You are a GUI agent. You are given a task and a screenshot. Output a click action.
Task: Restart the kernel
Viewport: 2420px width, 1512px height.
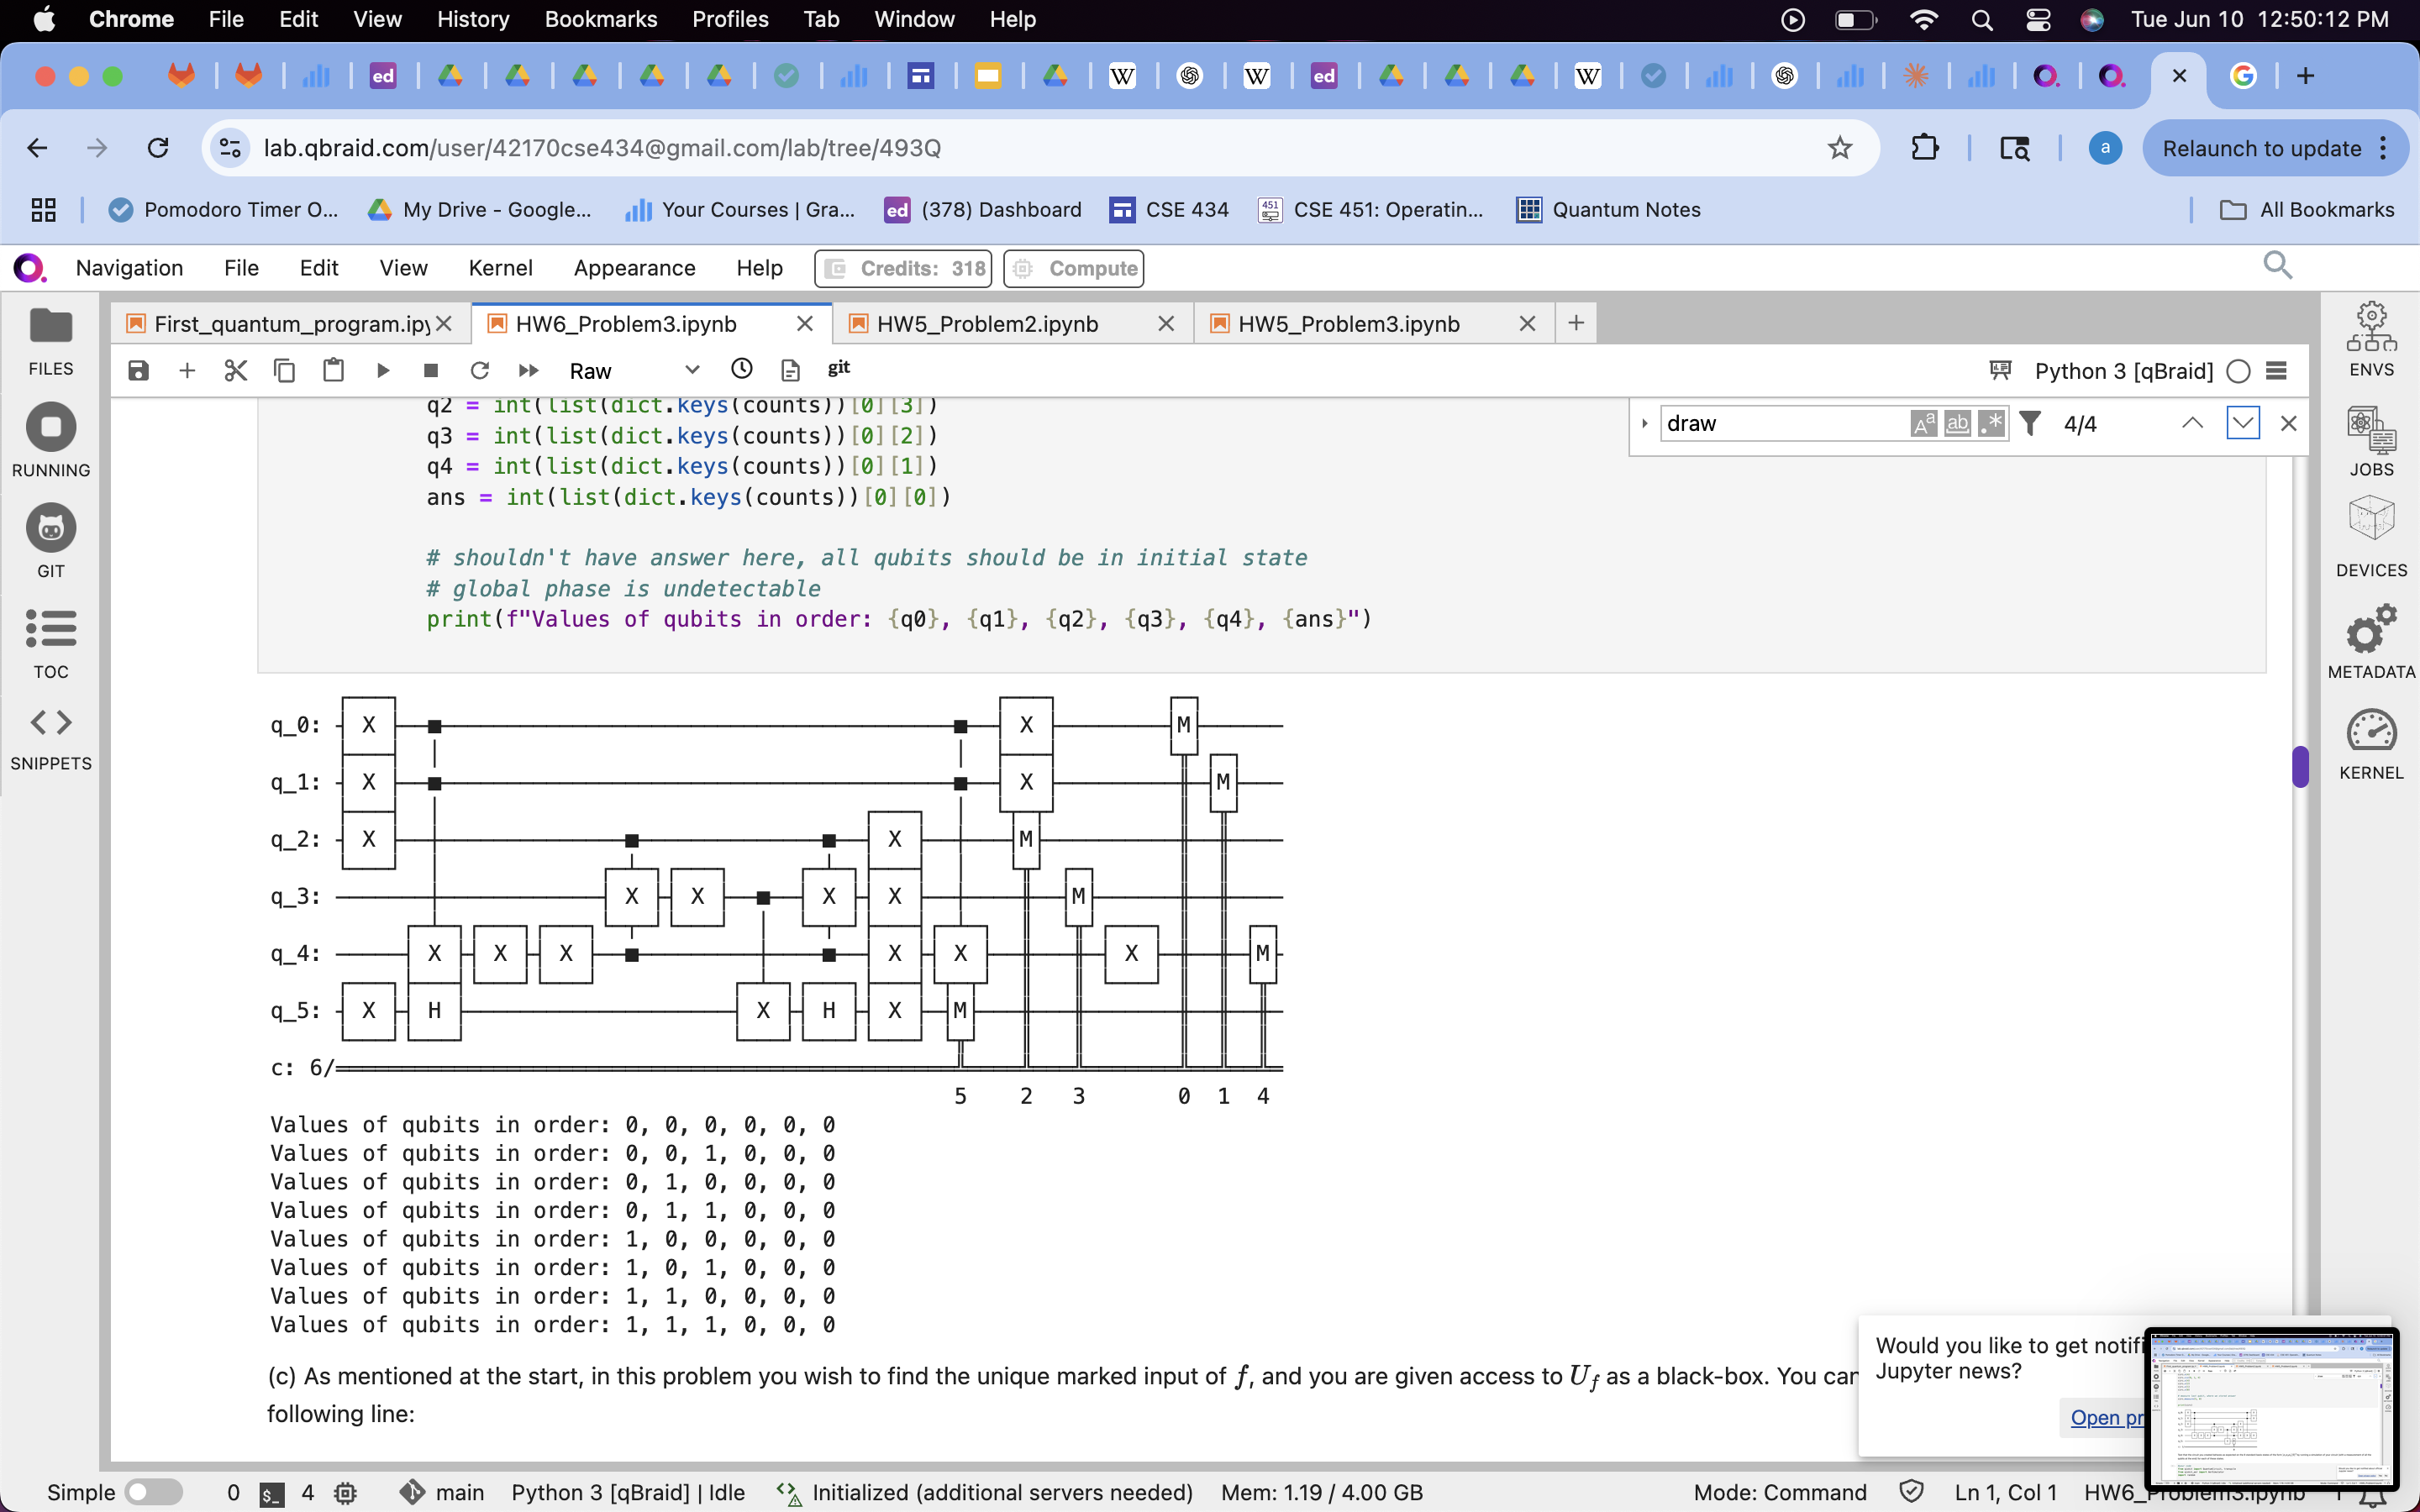pyautogui.click(x=480, y=370)
